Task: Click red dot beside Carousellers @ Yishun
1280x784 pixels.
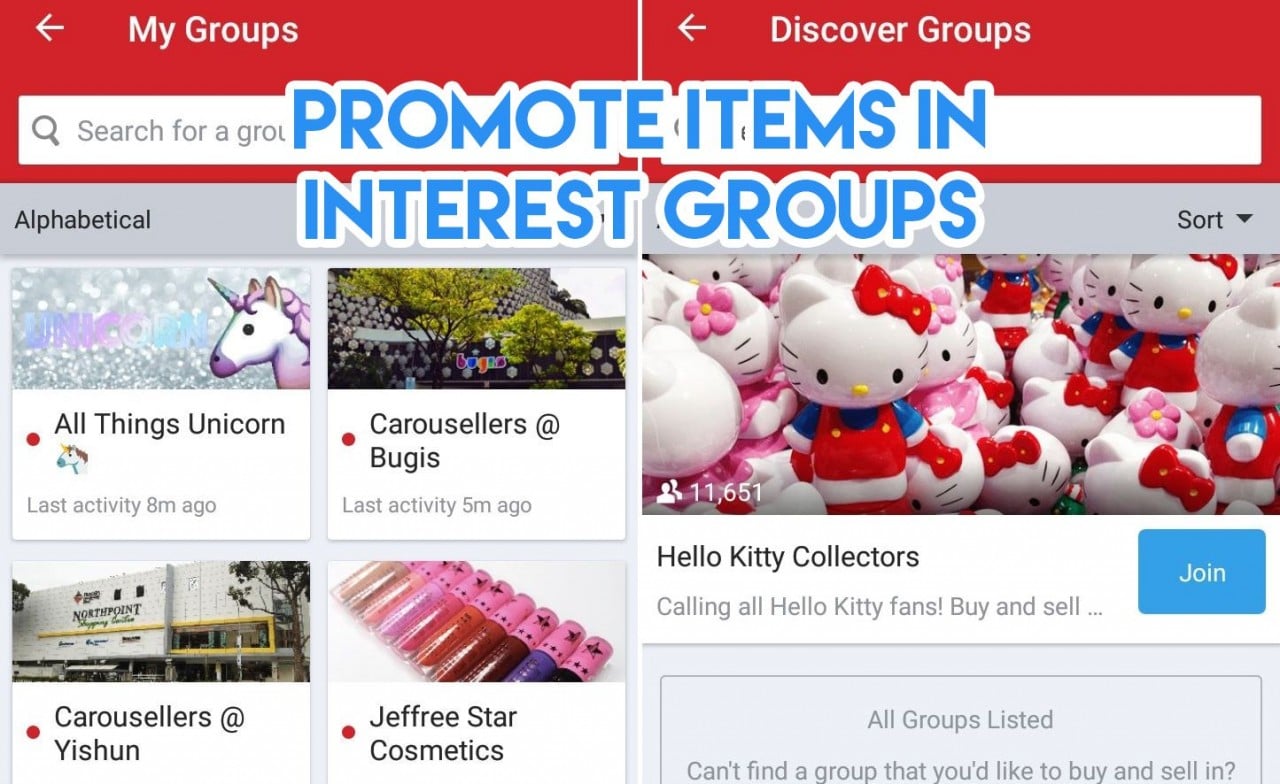Action: (33, 733)
